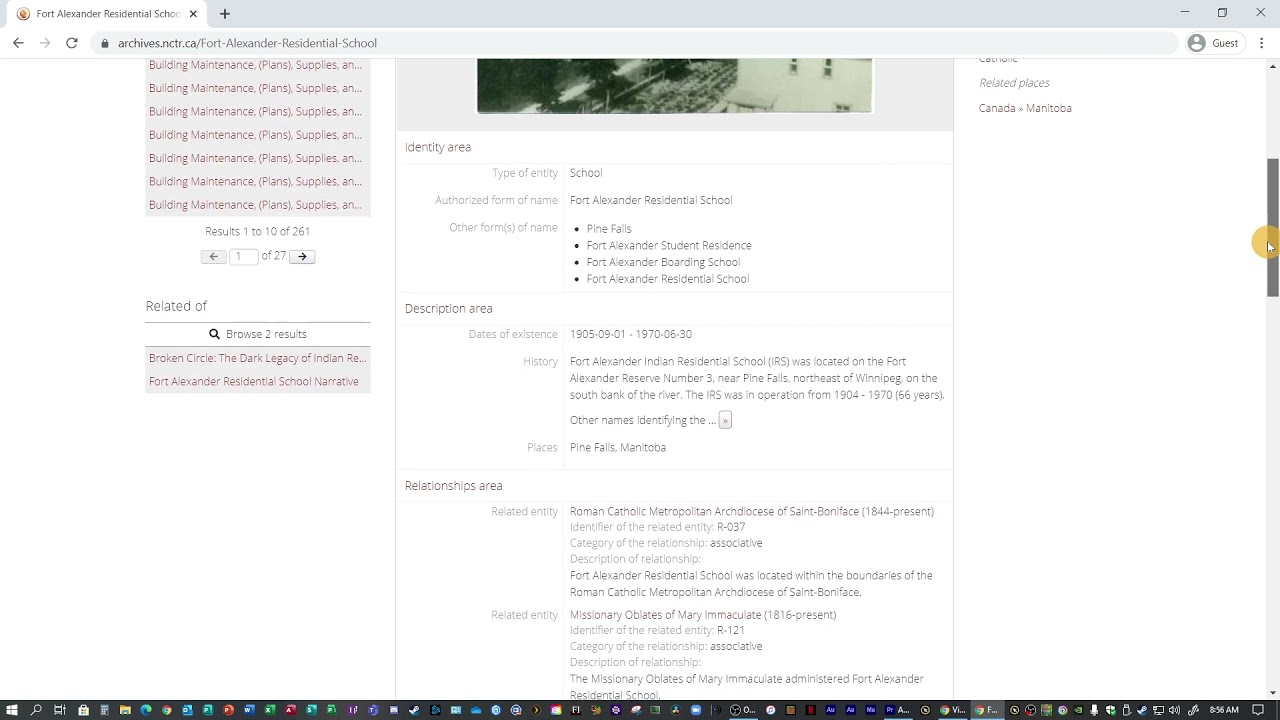Launch Microsoft Store from taskbar
Viewport: 1280px width, 720px height.
tap(83, 710)
